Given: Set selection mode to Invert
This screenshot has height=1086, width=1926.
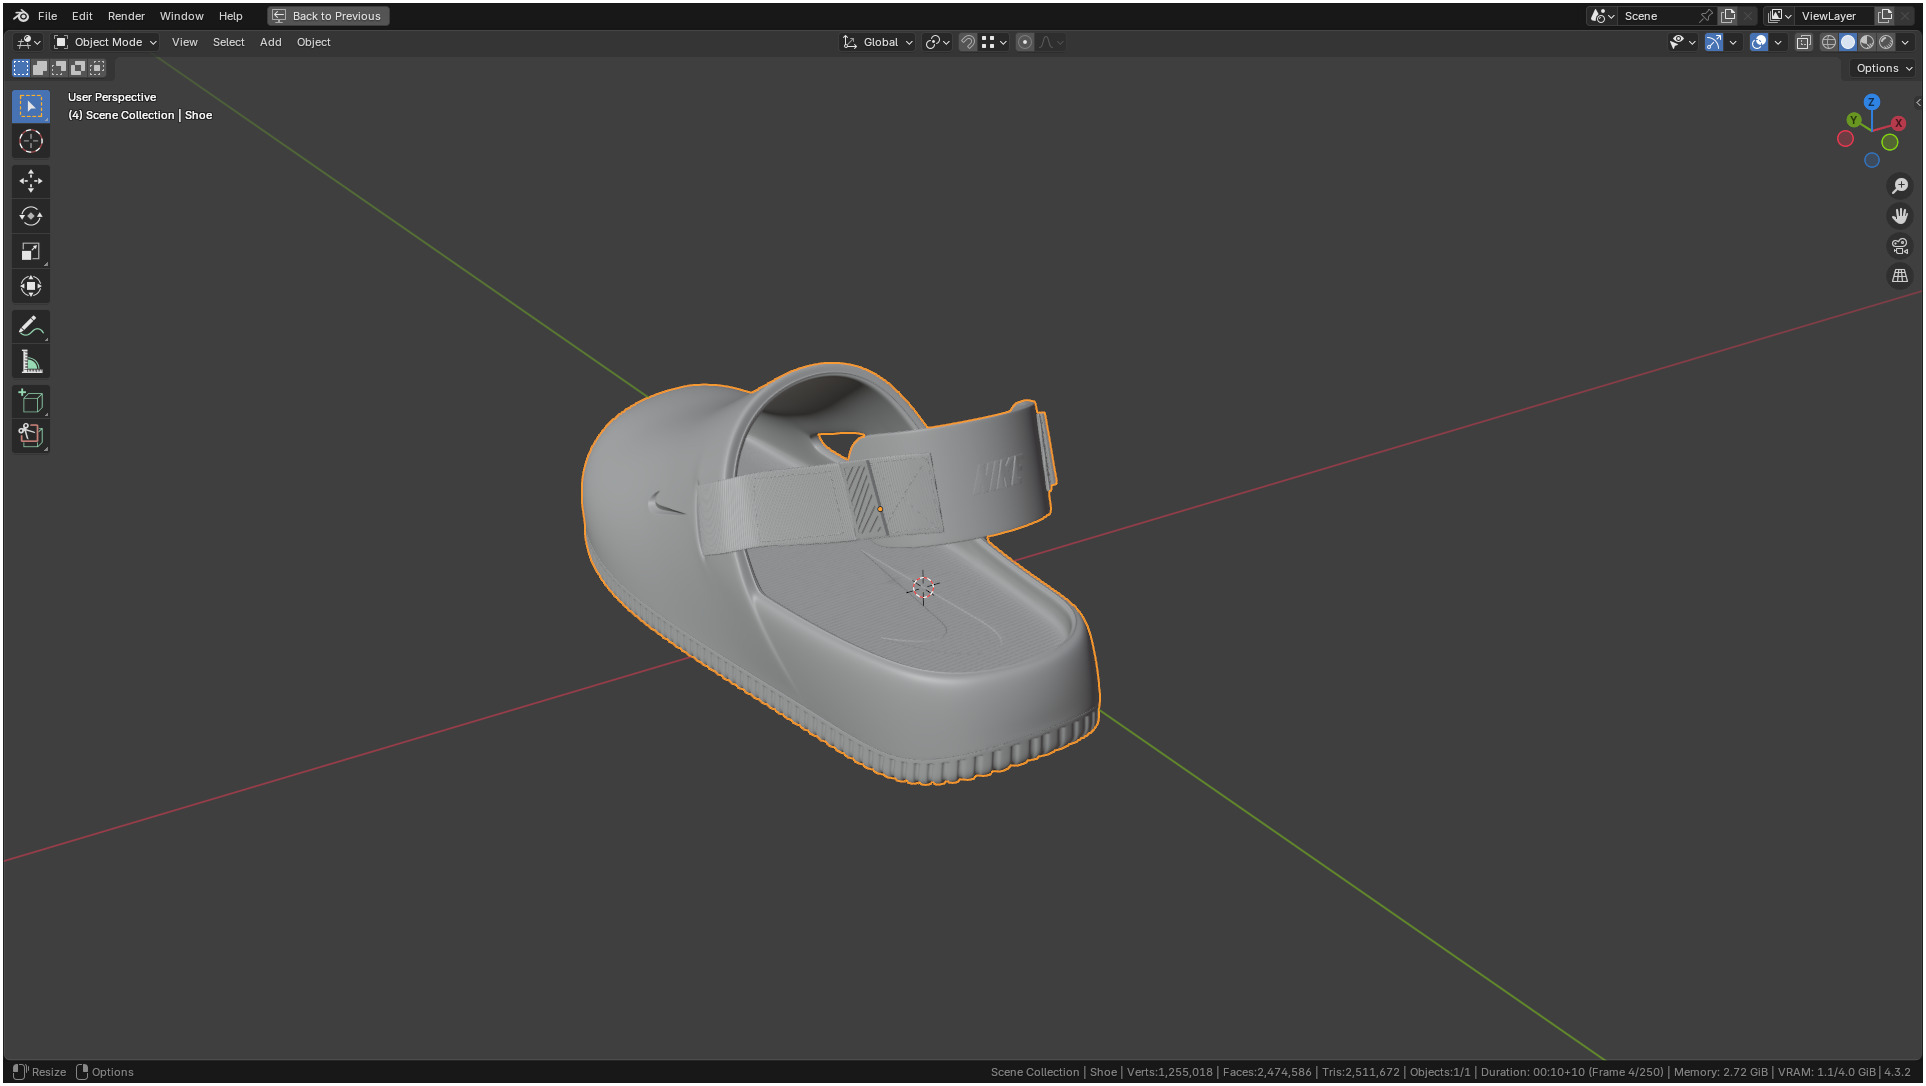Looking at the screenshot, I should tap(78, 68).
